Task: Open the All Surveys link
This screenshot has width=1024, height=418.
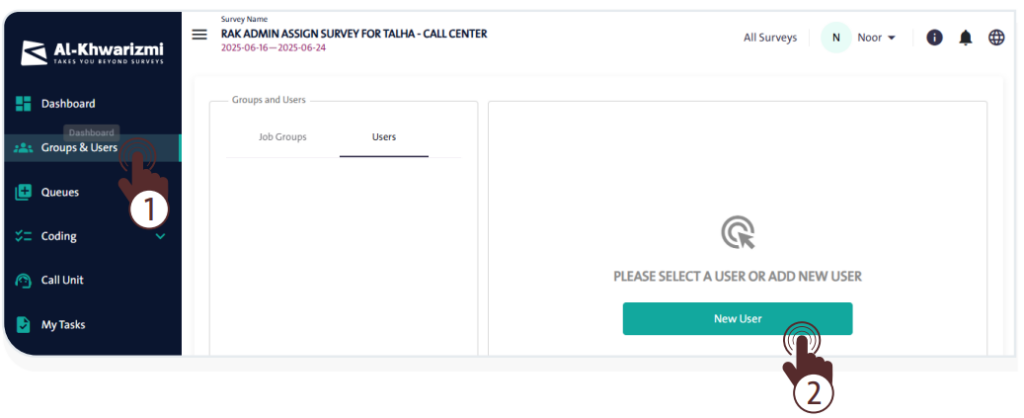Action: coord(770,37)
